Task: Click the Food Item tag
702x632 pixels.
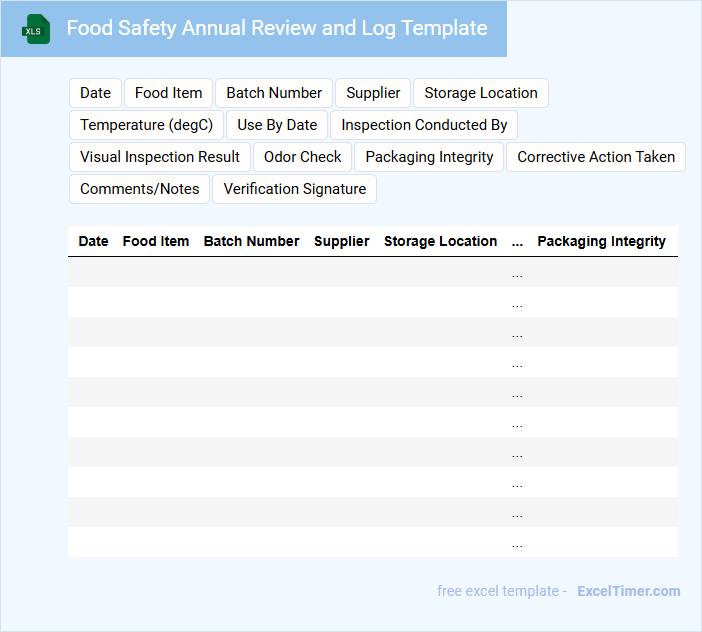Action: click(x=168, y=93)
